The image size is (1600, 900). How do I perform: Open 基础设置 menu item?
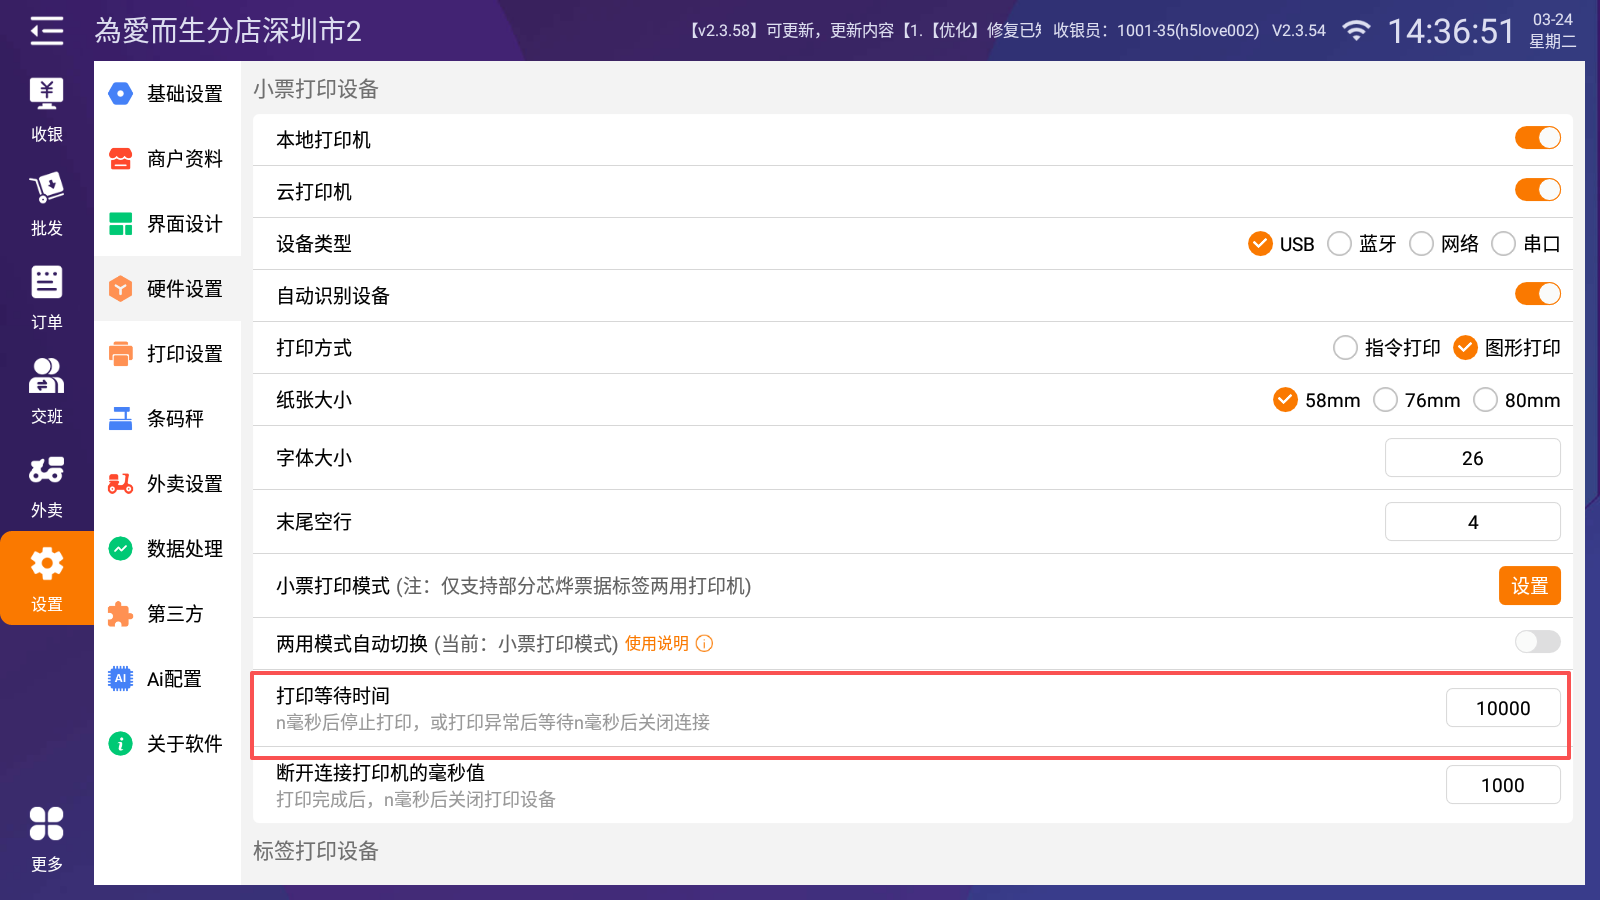[168, 94]
